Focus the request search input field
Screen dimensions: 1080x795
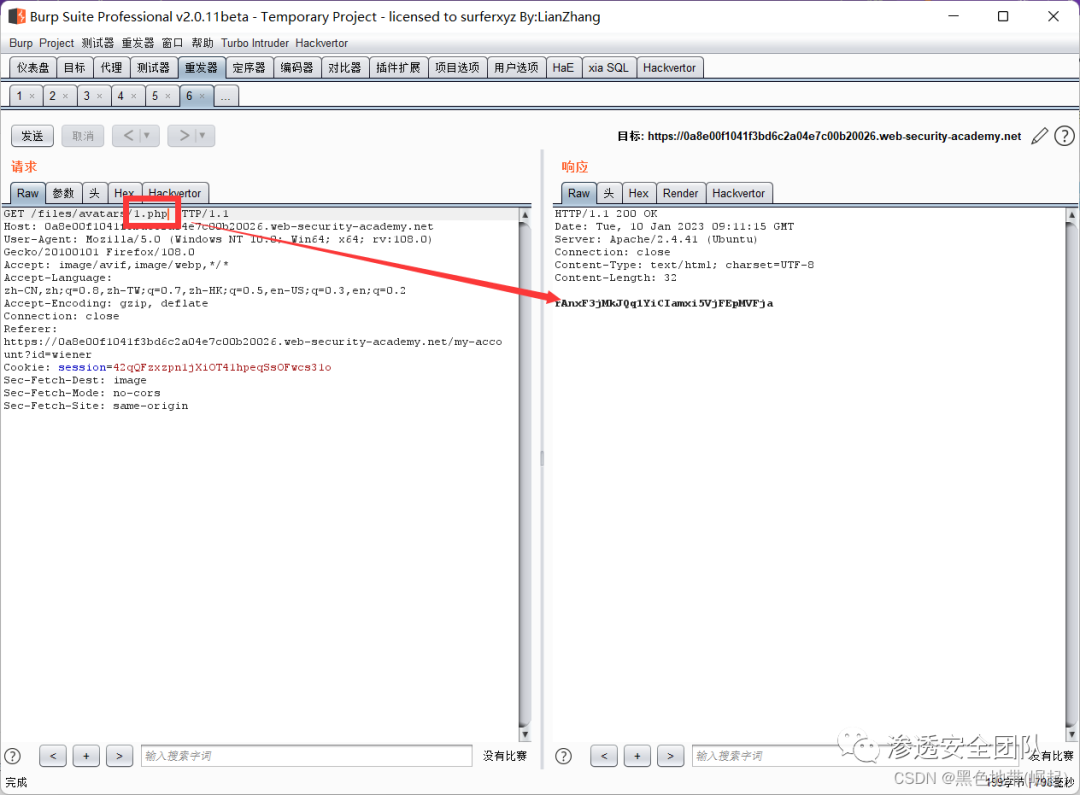point(307,756)
